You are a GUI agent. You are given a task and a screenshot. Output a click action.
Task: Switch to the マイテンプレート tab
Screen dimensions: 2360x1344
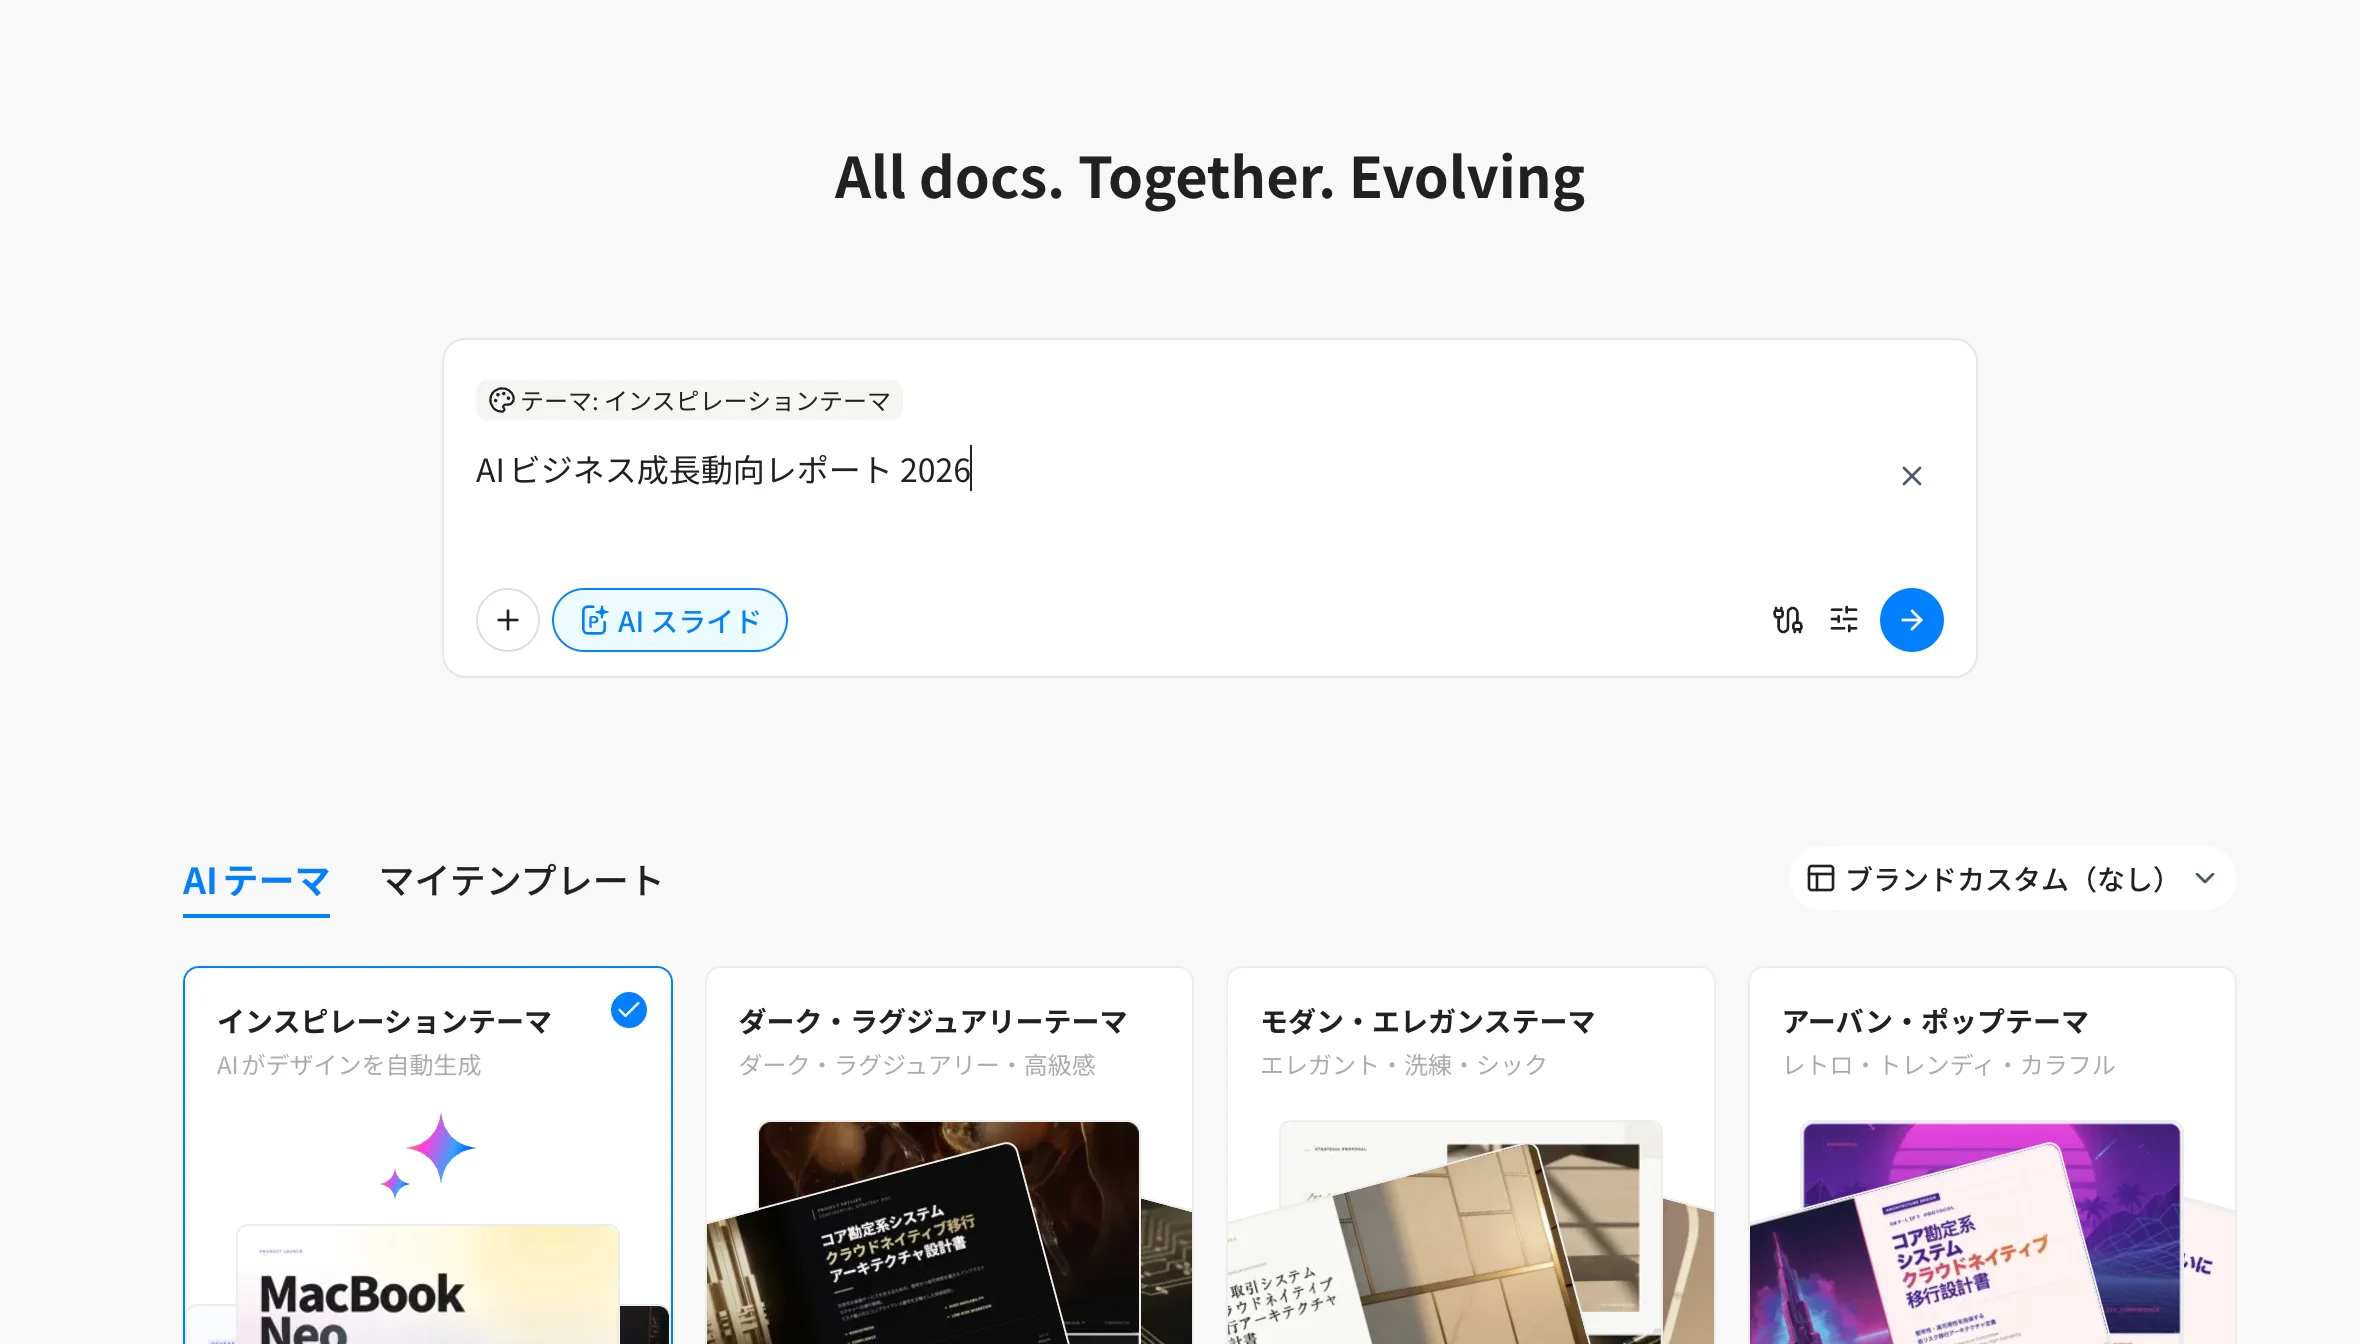tap(519, 881)
